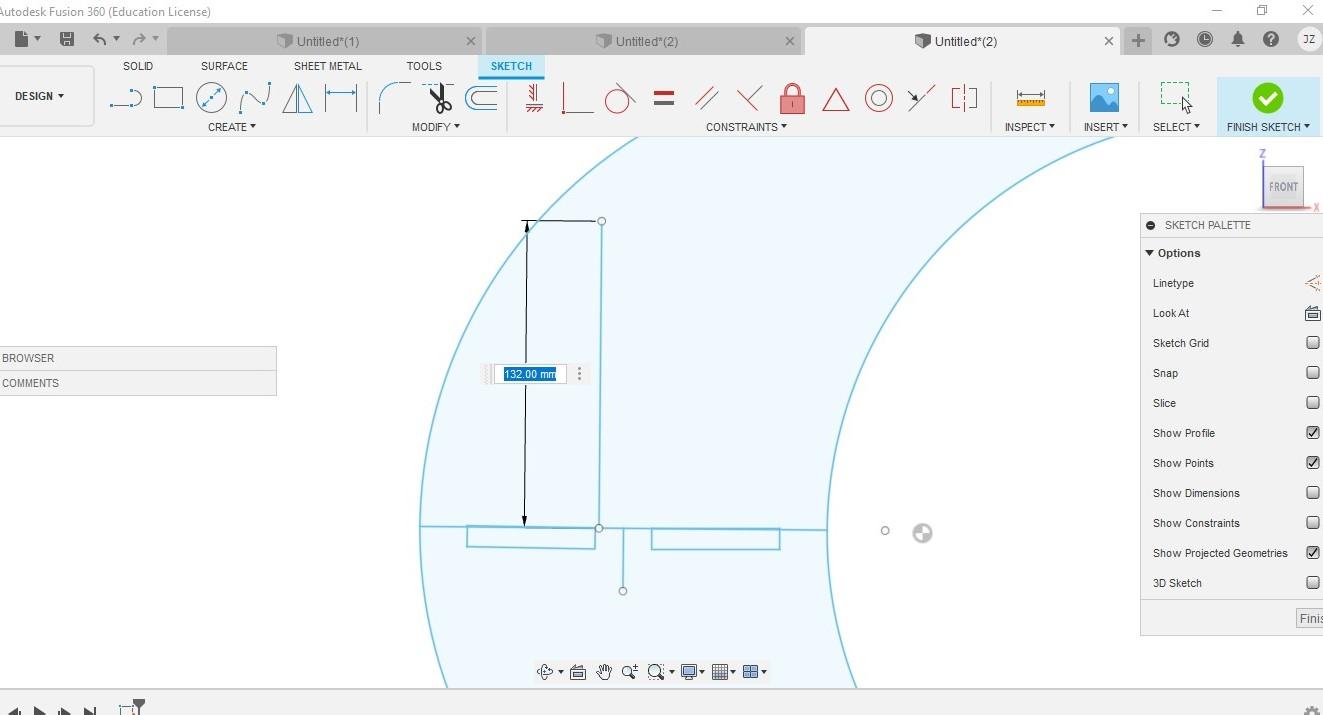The height and width of the screenshot is (715, 1323).
Task: Enable Show Constraints checkbox
Action: [x=1312, y=523]
